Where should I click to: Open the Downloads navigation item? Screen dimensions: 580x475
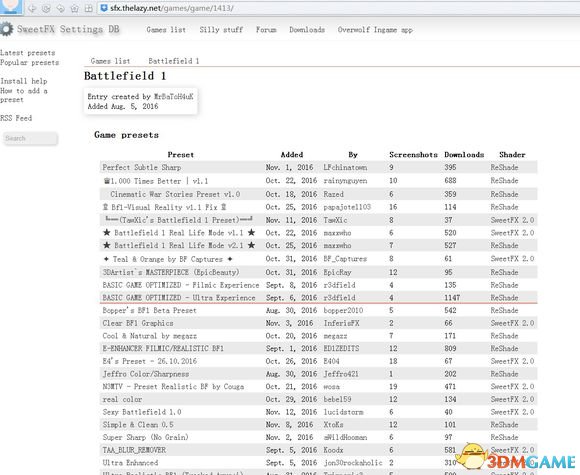pyautogui.click(x=307, y=30)
